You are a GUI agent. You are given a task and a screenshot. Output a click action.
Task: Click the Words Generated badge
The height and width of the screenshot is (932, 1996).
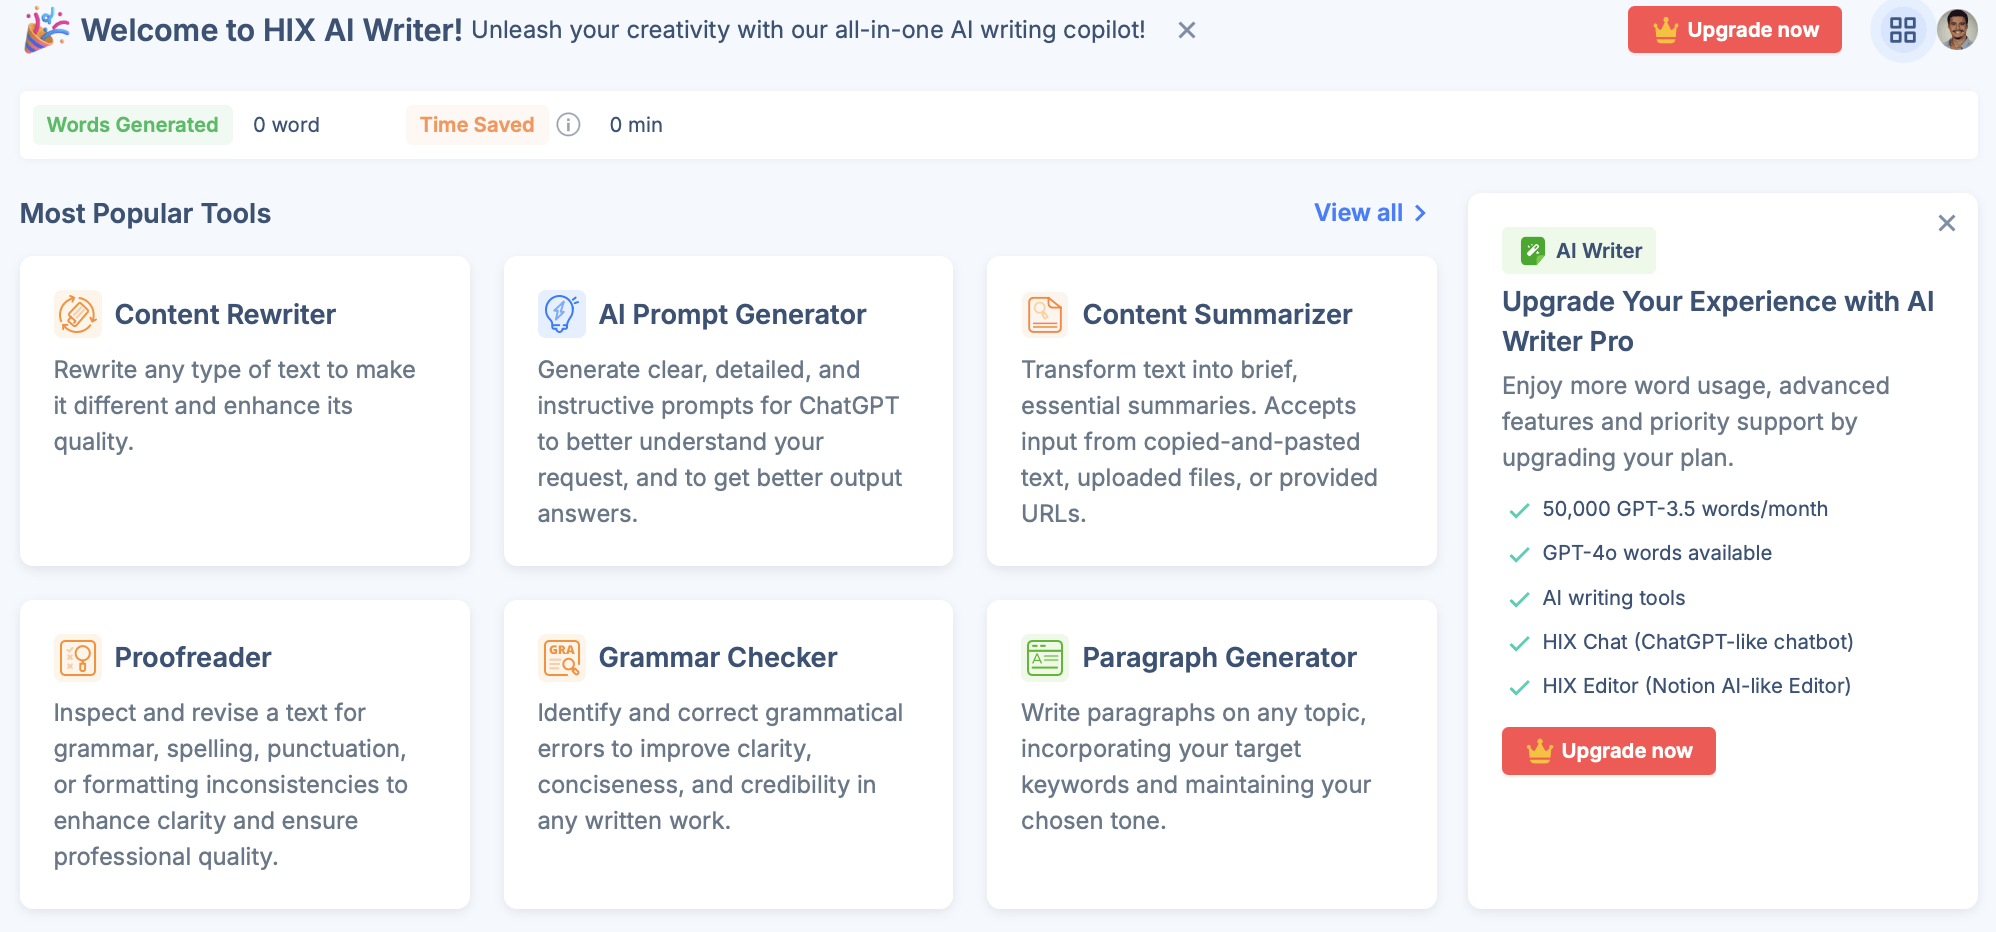coord(132,124)
